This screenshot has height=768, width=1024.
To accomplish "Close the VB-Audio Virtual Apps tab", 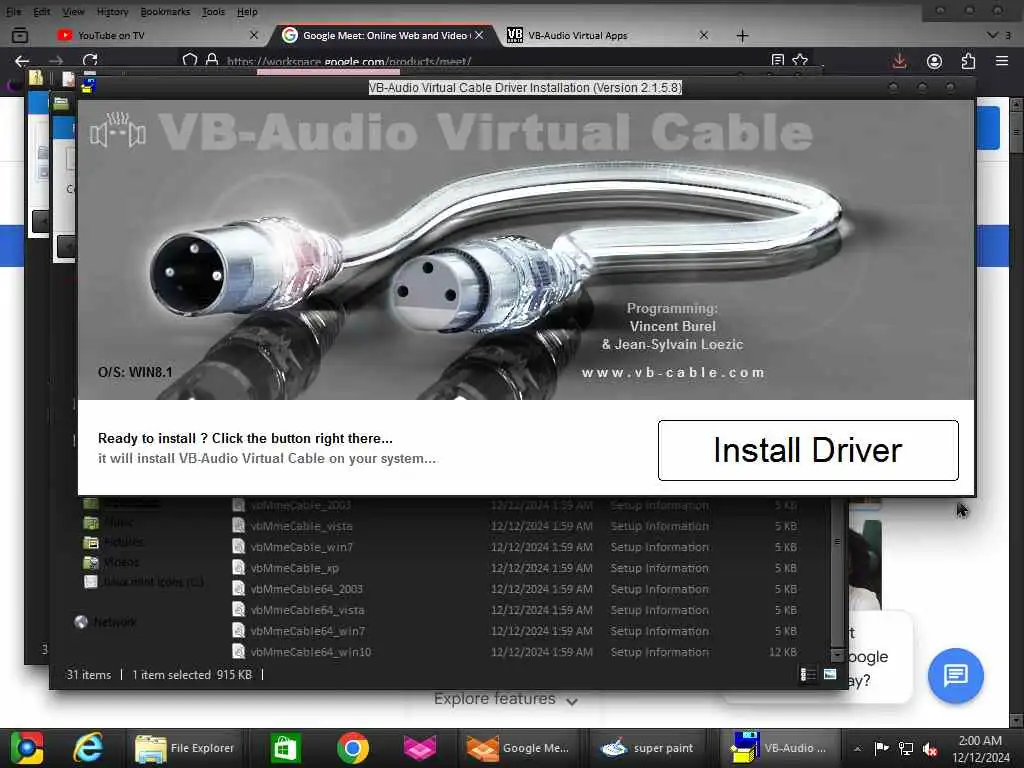I will pyautogui.click(x=704, y=35).
